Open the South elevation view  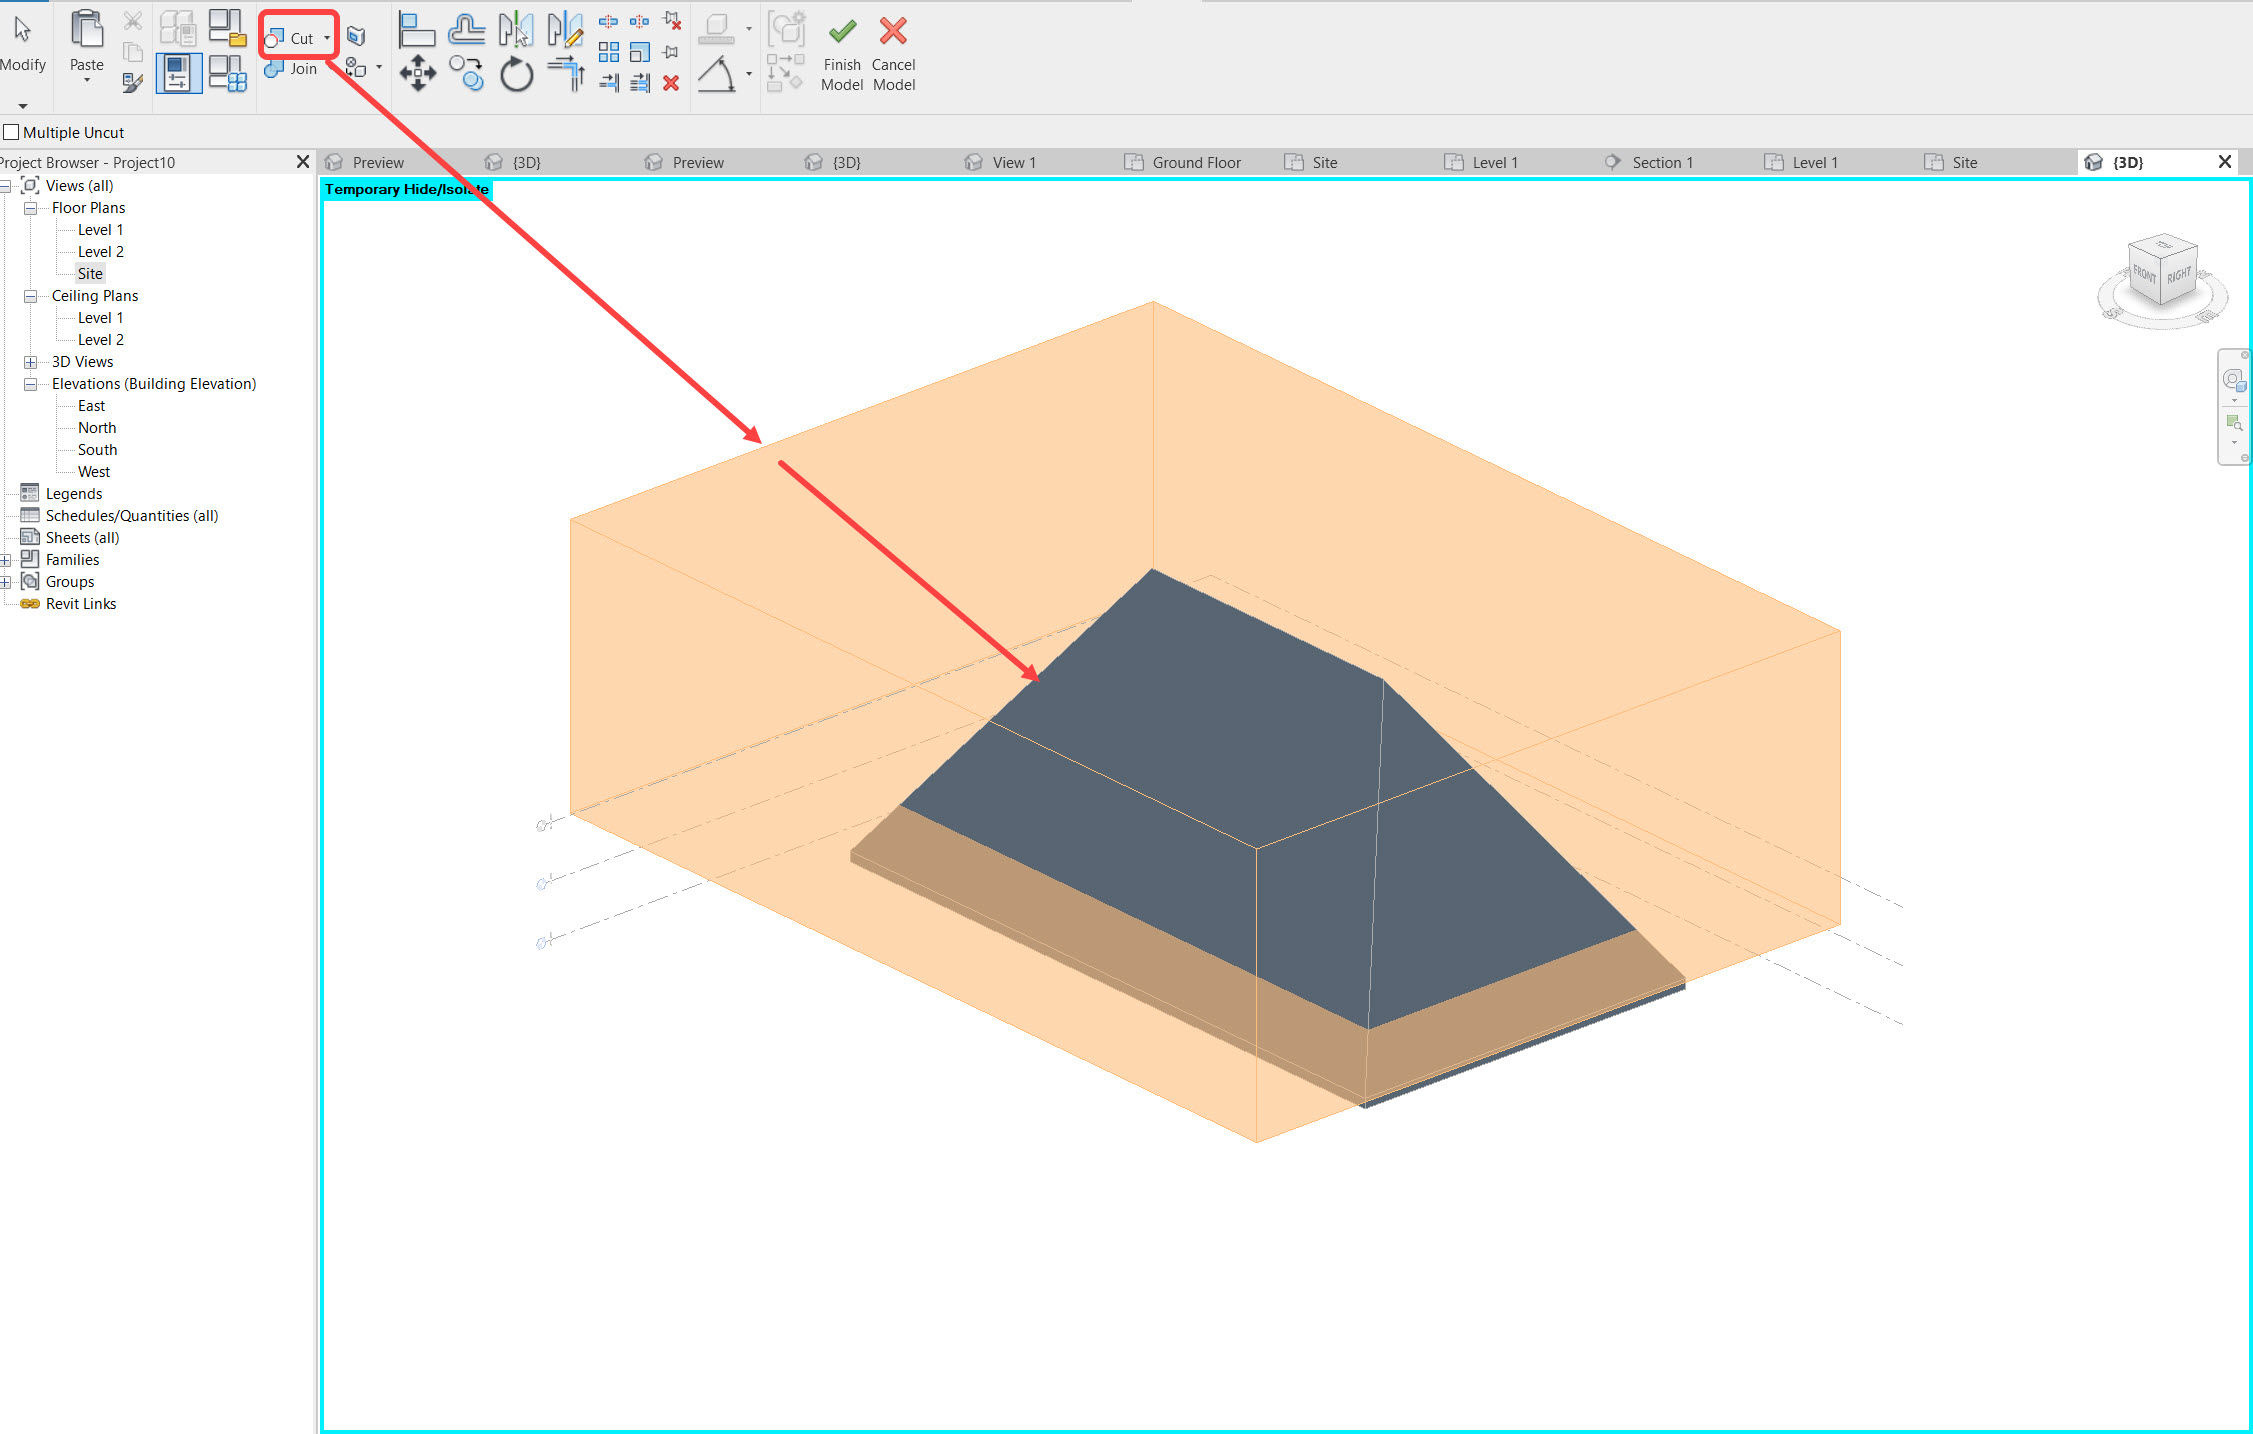coord(96,449)
